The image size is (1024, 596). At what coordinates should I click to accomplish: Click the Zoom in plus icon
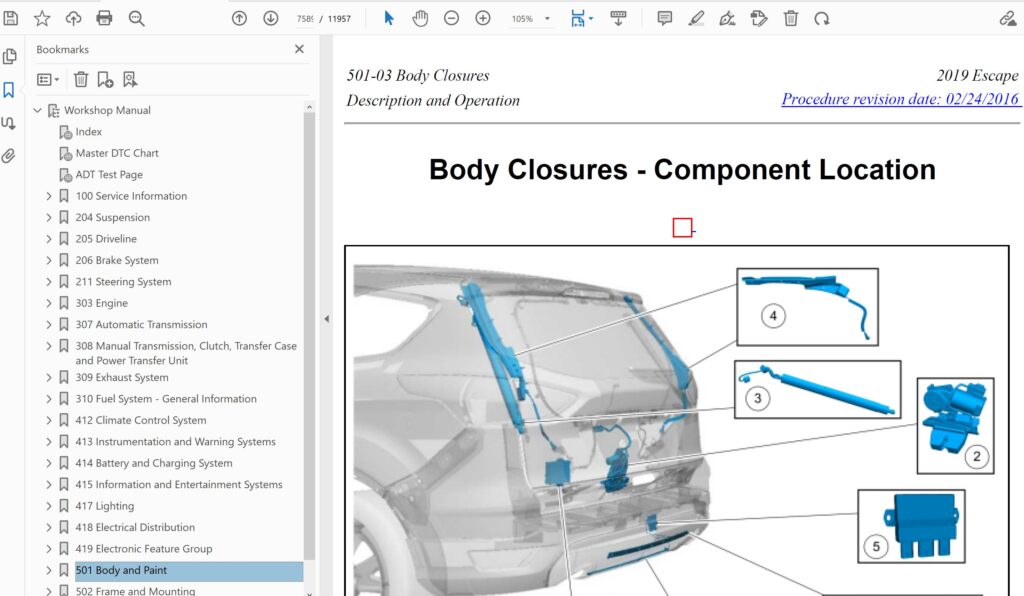click(483, 18)
